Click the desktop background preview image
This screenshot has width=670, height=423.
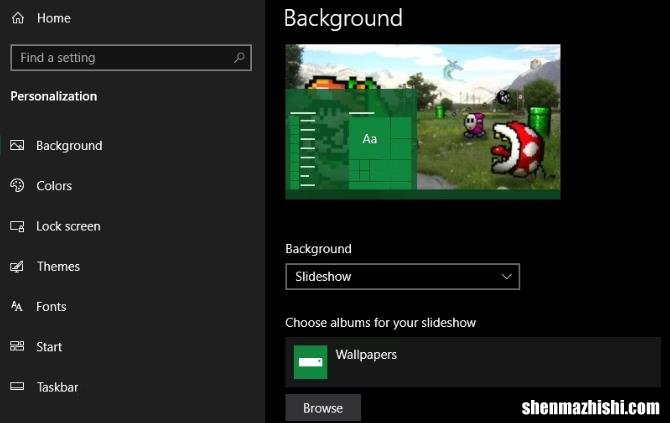pos(423,122)
